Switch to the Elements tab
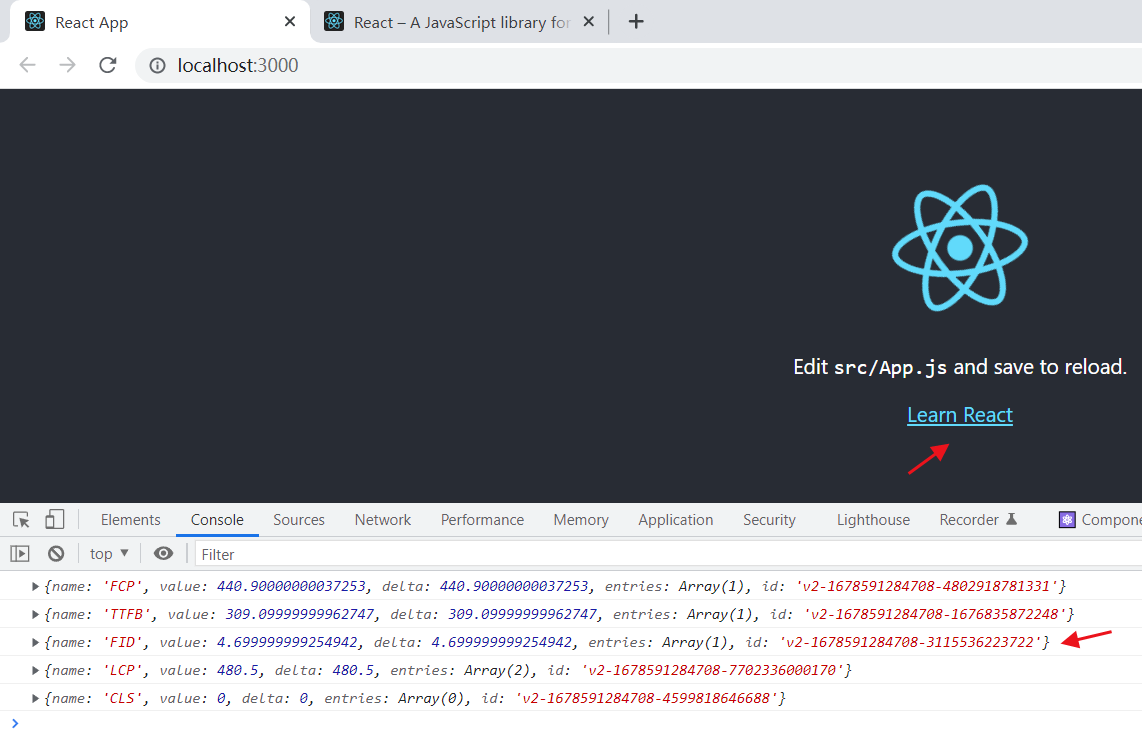 click(x=130, y=519)
